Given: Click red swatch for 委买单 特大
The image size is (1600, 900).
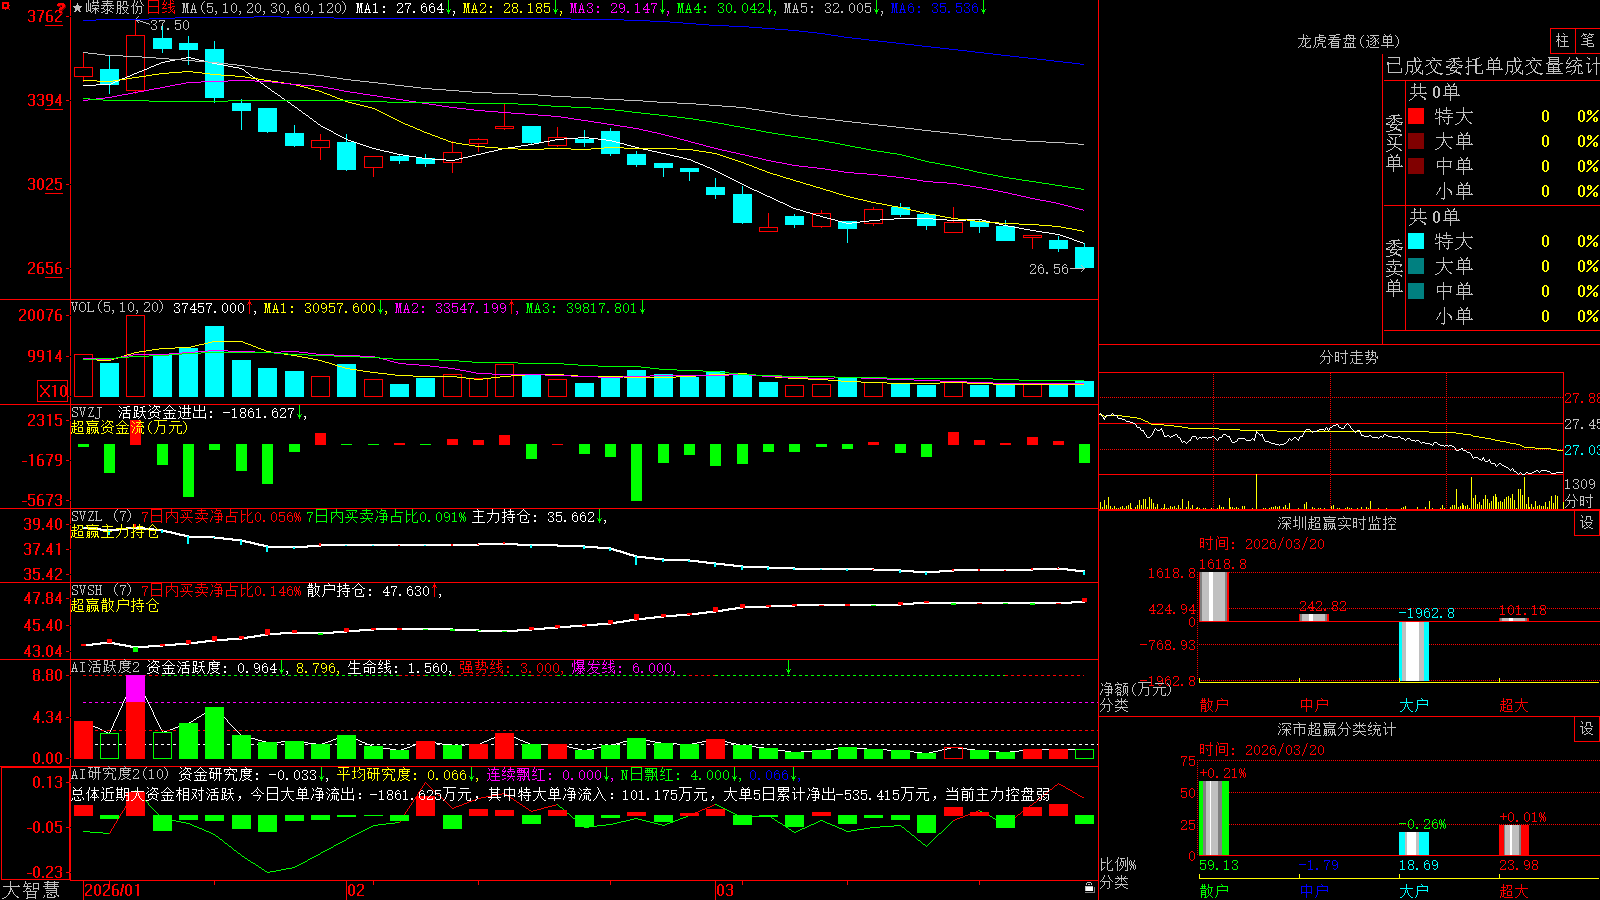Looking at the screenshot, I should click(x=1416, y=116).
